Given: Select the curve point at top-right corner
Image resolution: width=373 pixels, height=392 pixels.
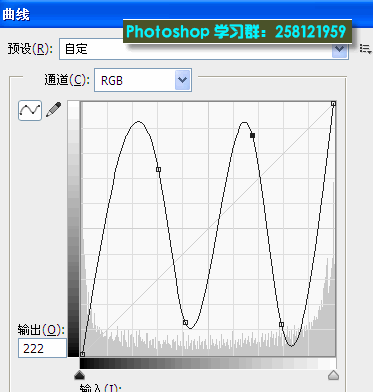Looking at the screenshot, I should [x=333, y=104].
